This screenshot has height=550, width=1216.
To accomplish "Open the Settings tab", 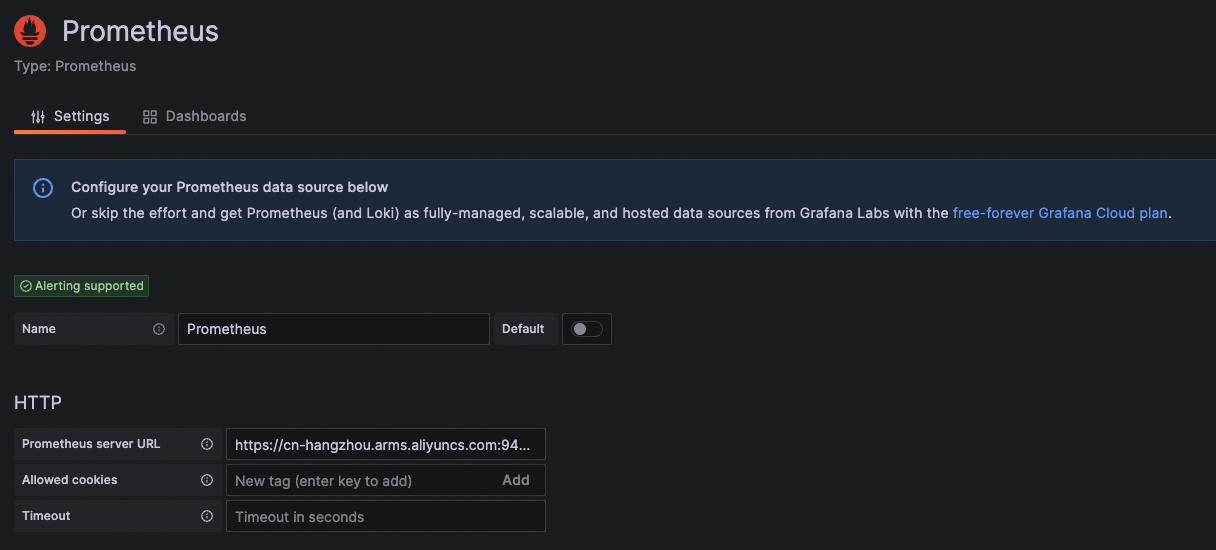I will (x=70, y=117).
